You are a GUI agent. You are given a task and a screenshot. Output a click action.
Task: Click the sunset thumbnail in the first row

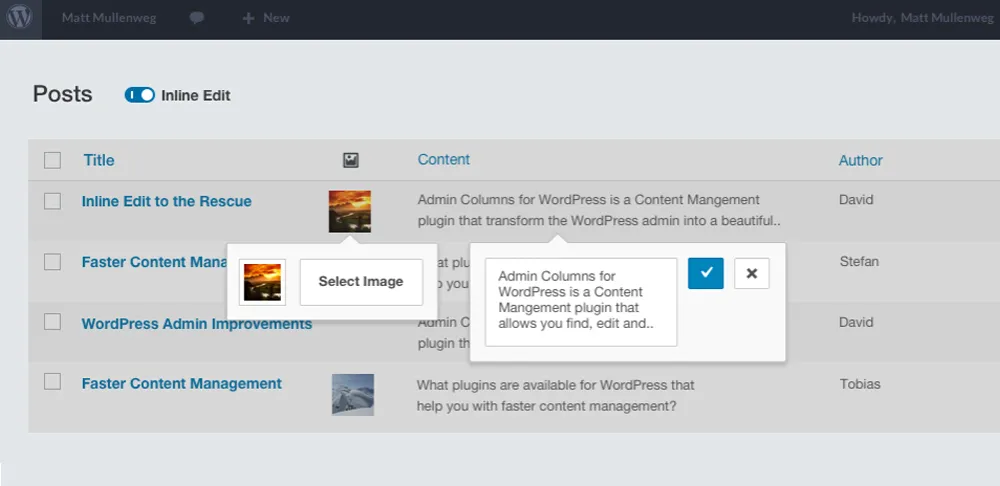[349, 211]
